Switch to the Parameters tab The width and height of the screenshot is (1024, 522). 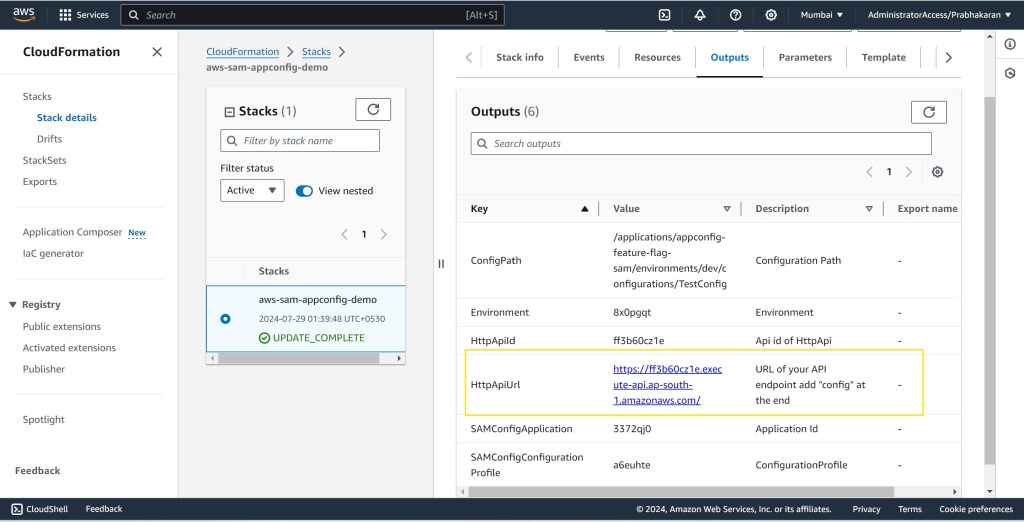(805, 57)
